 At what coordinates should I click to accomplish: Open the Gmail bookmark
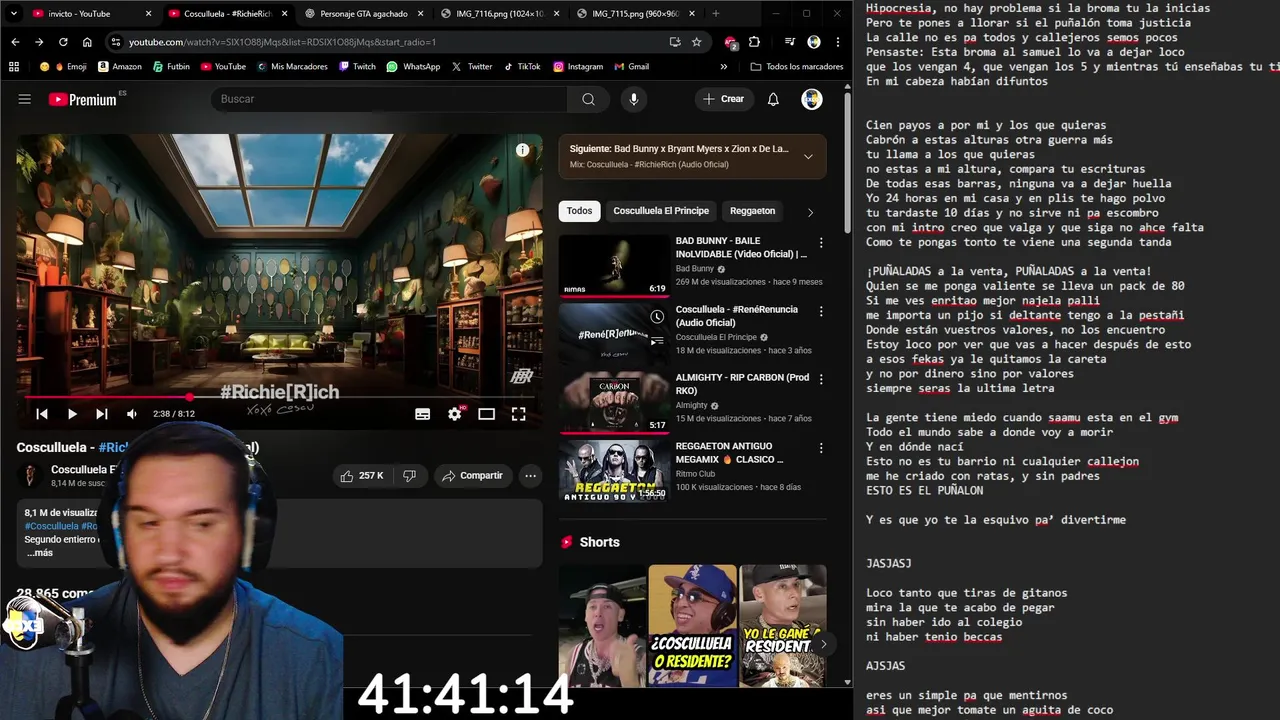coord(630,67)
